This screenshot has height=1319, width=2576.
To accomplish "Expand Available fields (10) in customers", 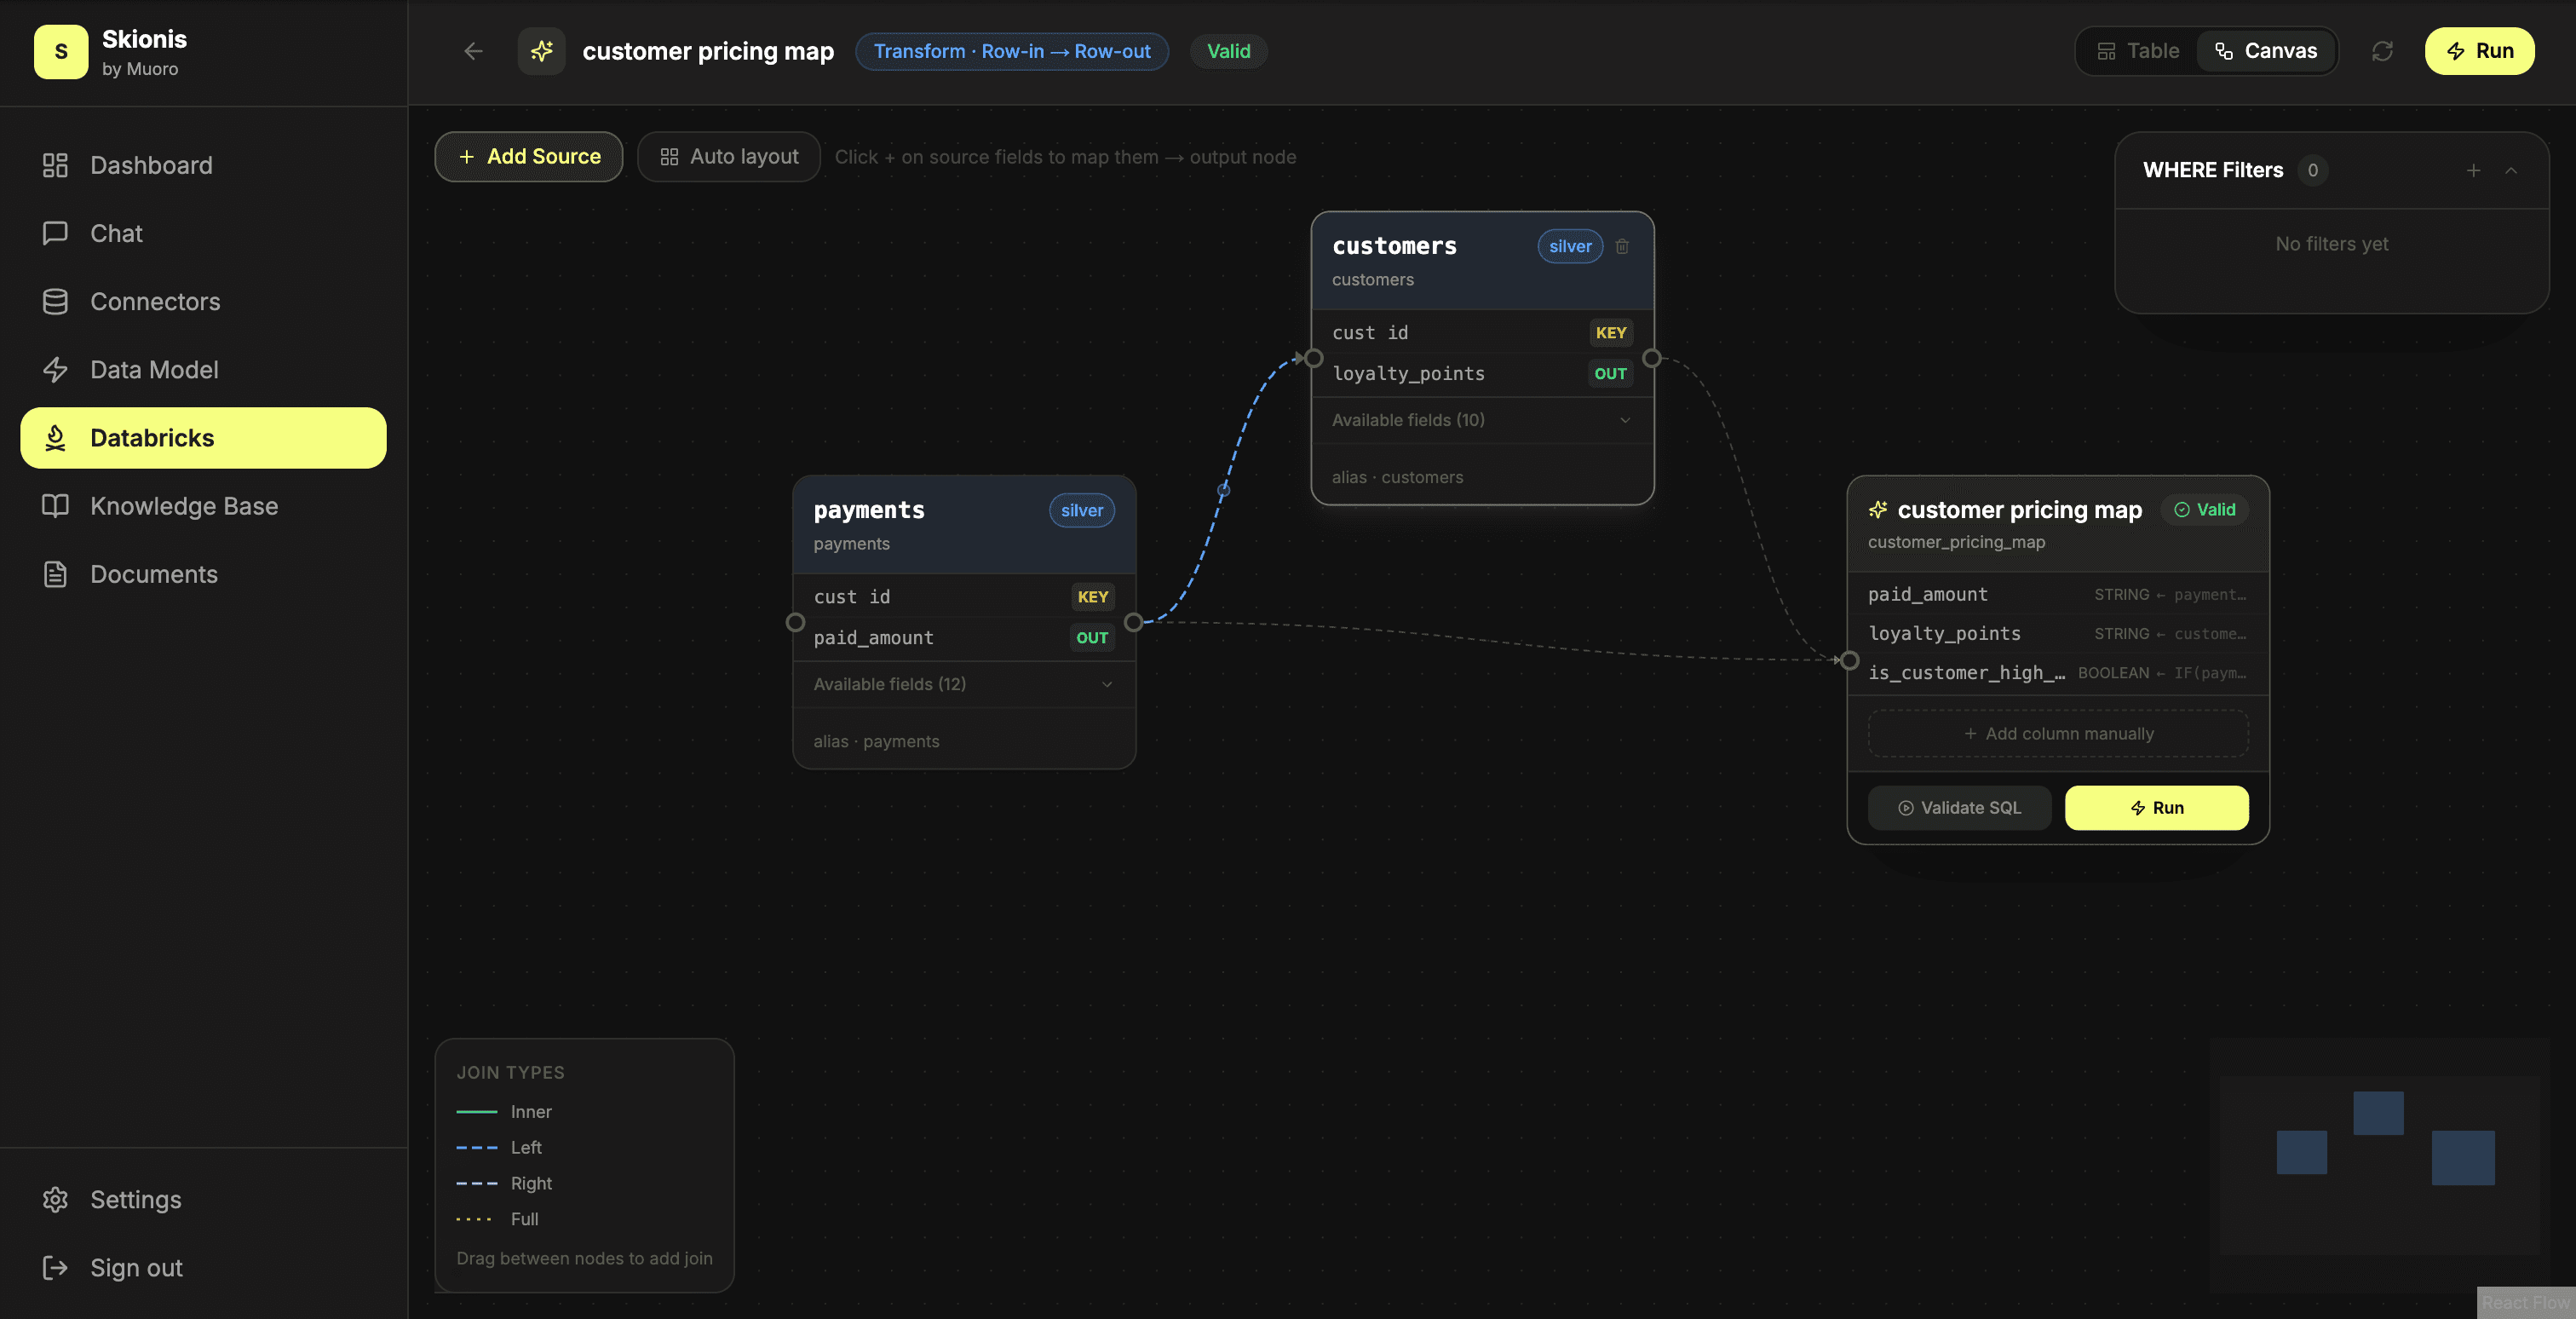I will point(1482,420).
